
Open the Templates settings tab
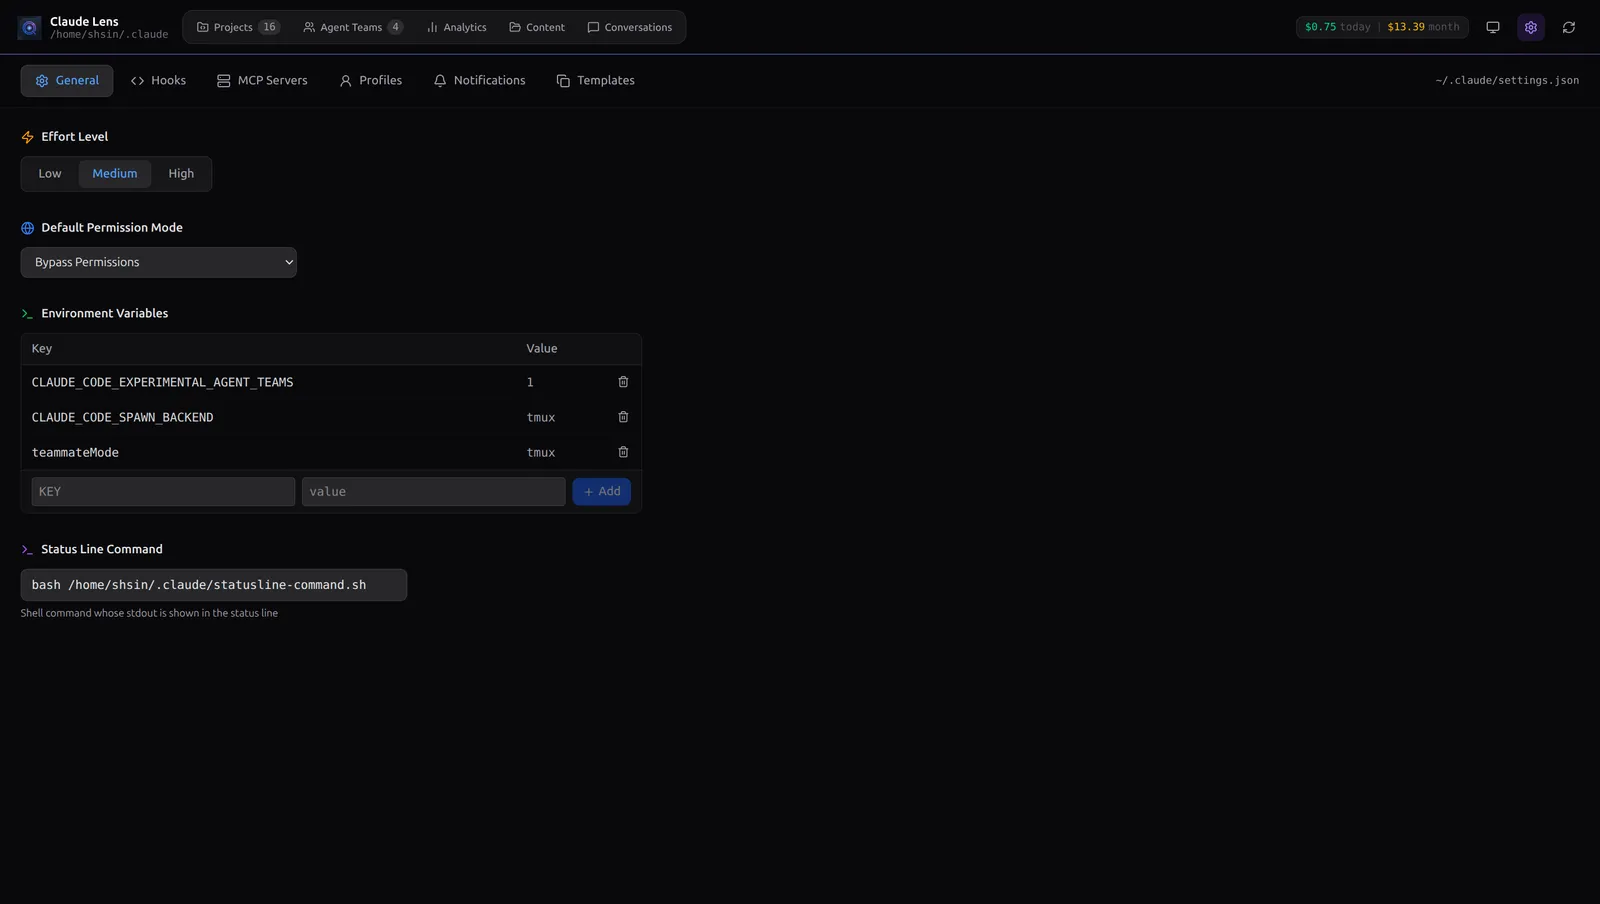[595, 81]
